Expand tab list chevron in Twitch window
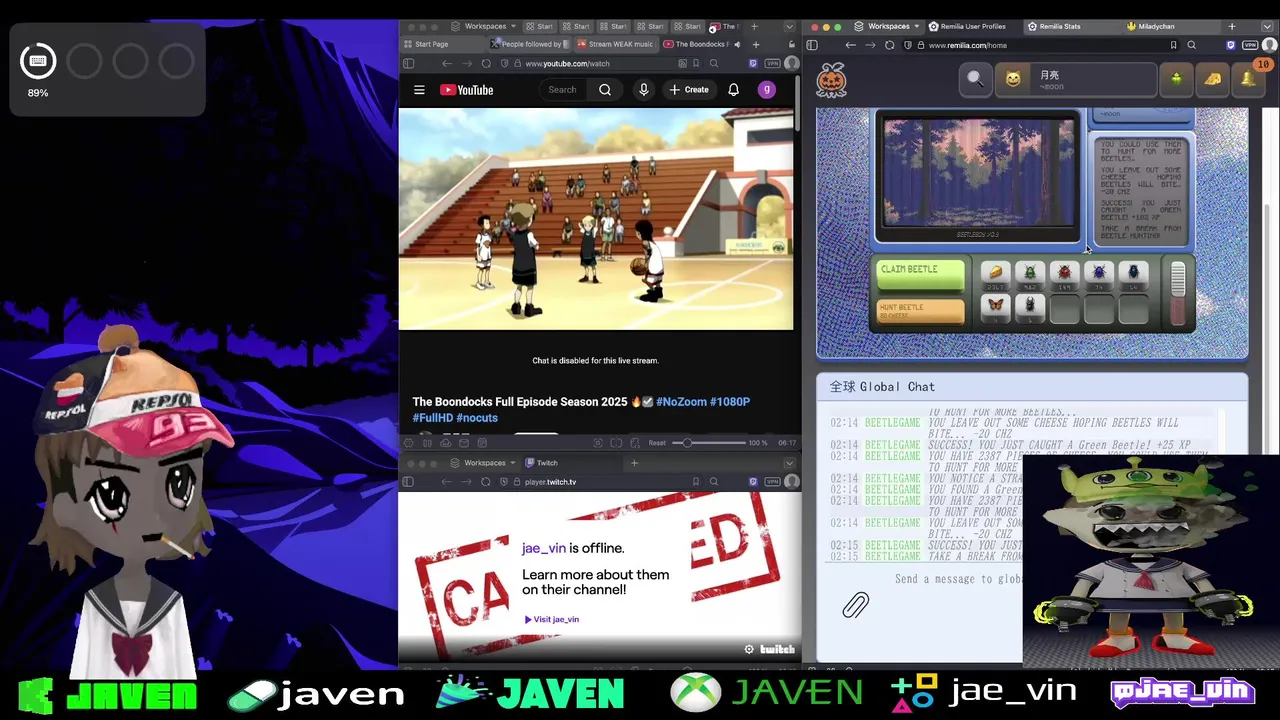 tap(789, 463)
